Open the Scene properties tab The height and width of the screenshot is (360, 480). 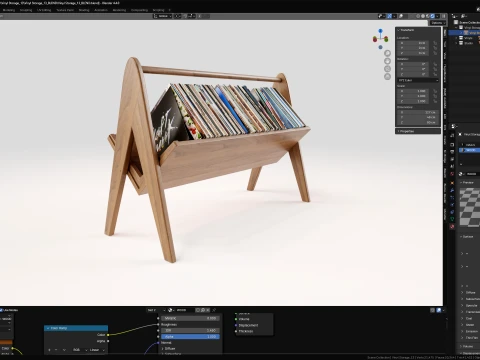[x=452, y=166]
